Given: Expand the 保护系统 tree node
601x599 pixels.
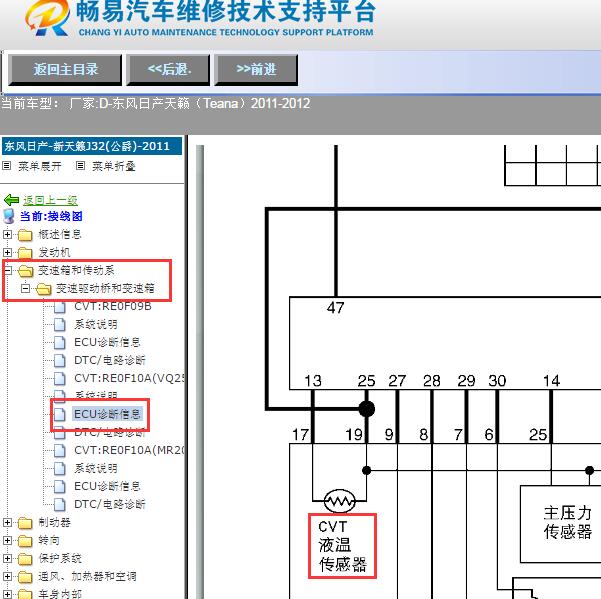Looking at the screenshot, I should click(x=7, y=558).
